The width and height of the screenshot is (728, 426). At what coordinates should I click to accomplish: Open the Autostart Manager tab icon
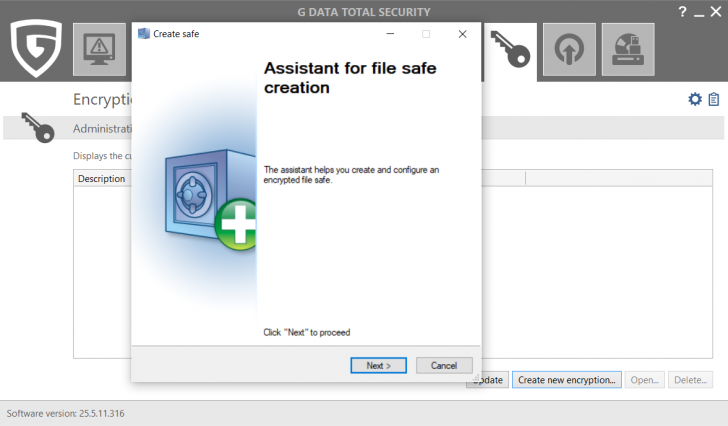(569, 49)
